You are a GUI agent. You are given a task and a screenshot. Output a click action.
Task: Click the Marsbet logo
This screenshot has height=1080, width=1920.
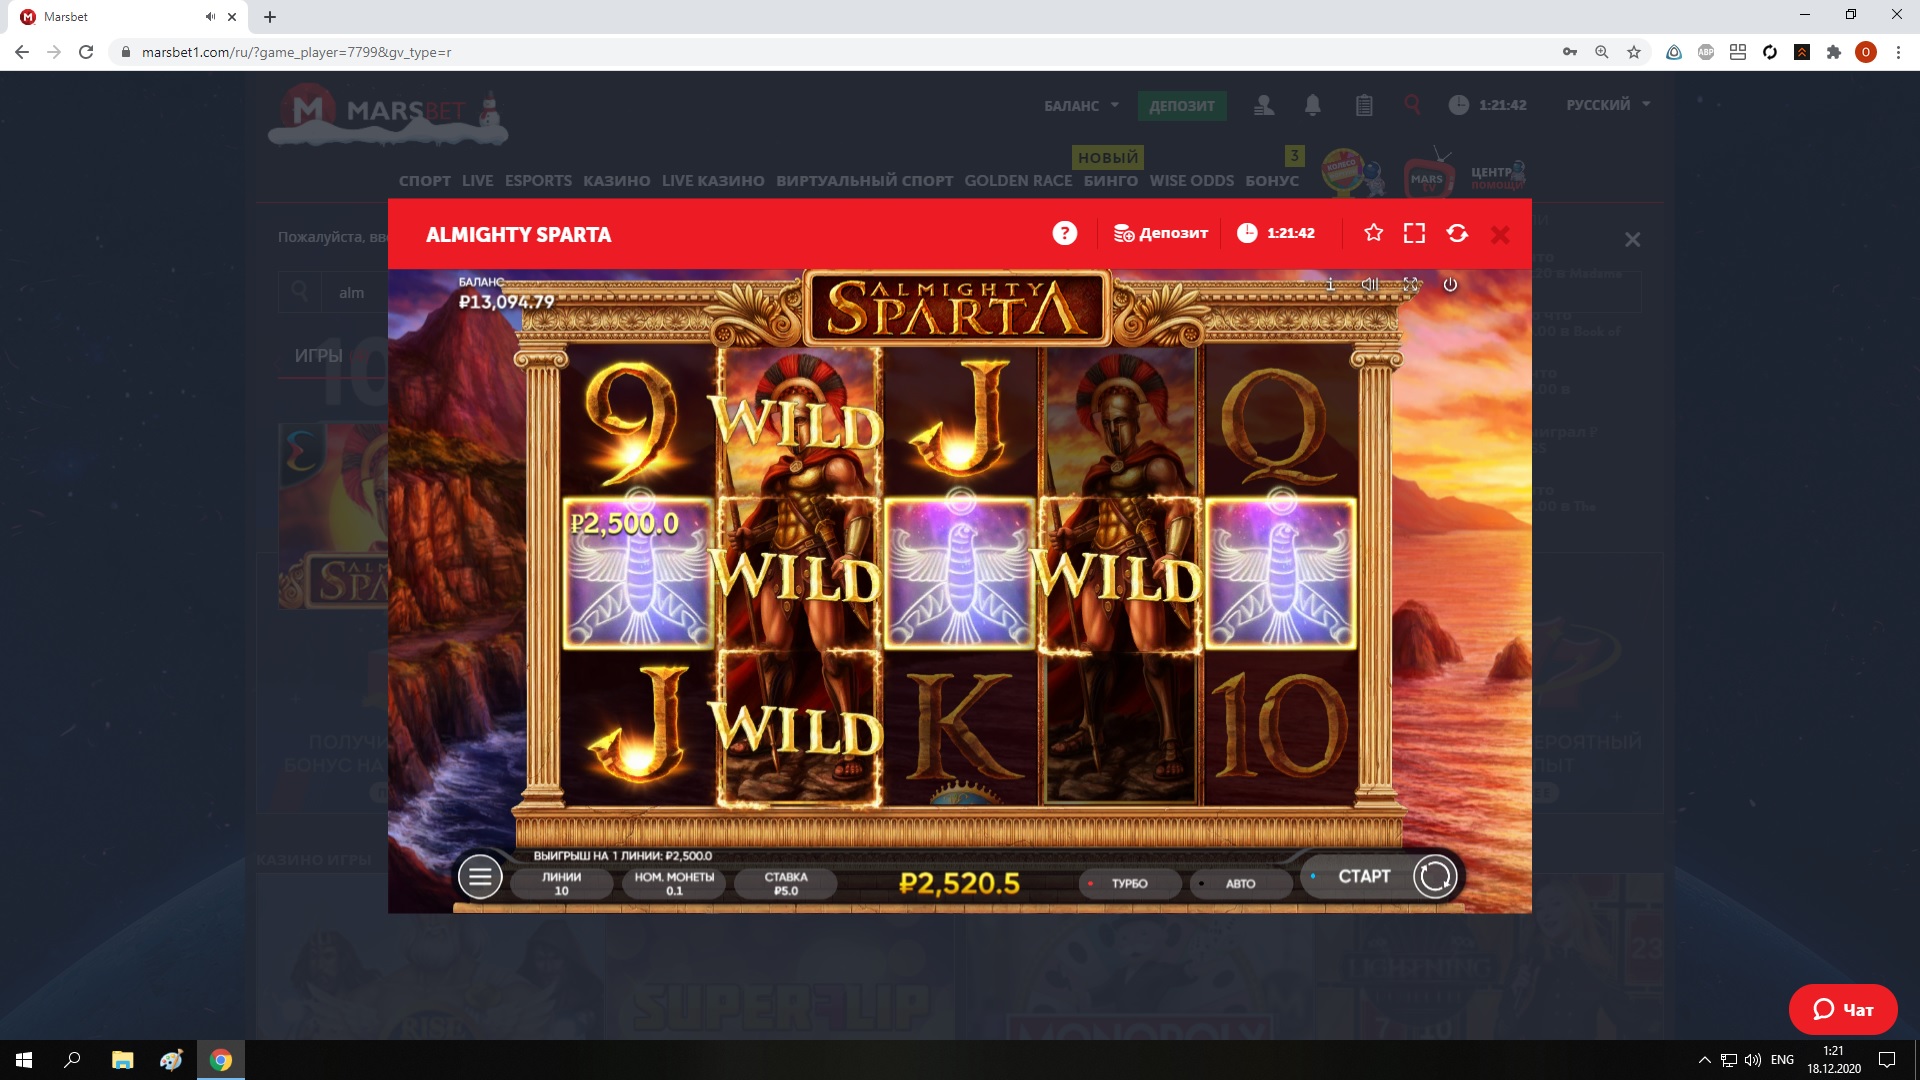click(388, 113)
